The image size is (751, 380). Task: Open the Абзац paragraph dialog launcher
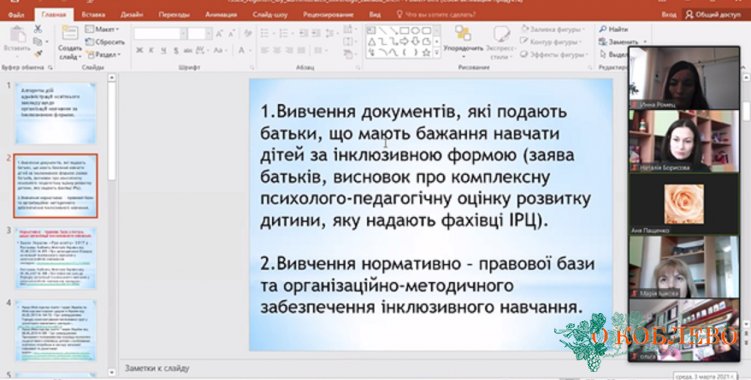click(x=358, y=68)
